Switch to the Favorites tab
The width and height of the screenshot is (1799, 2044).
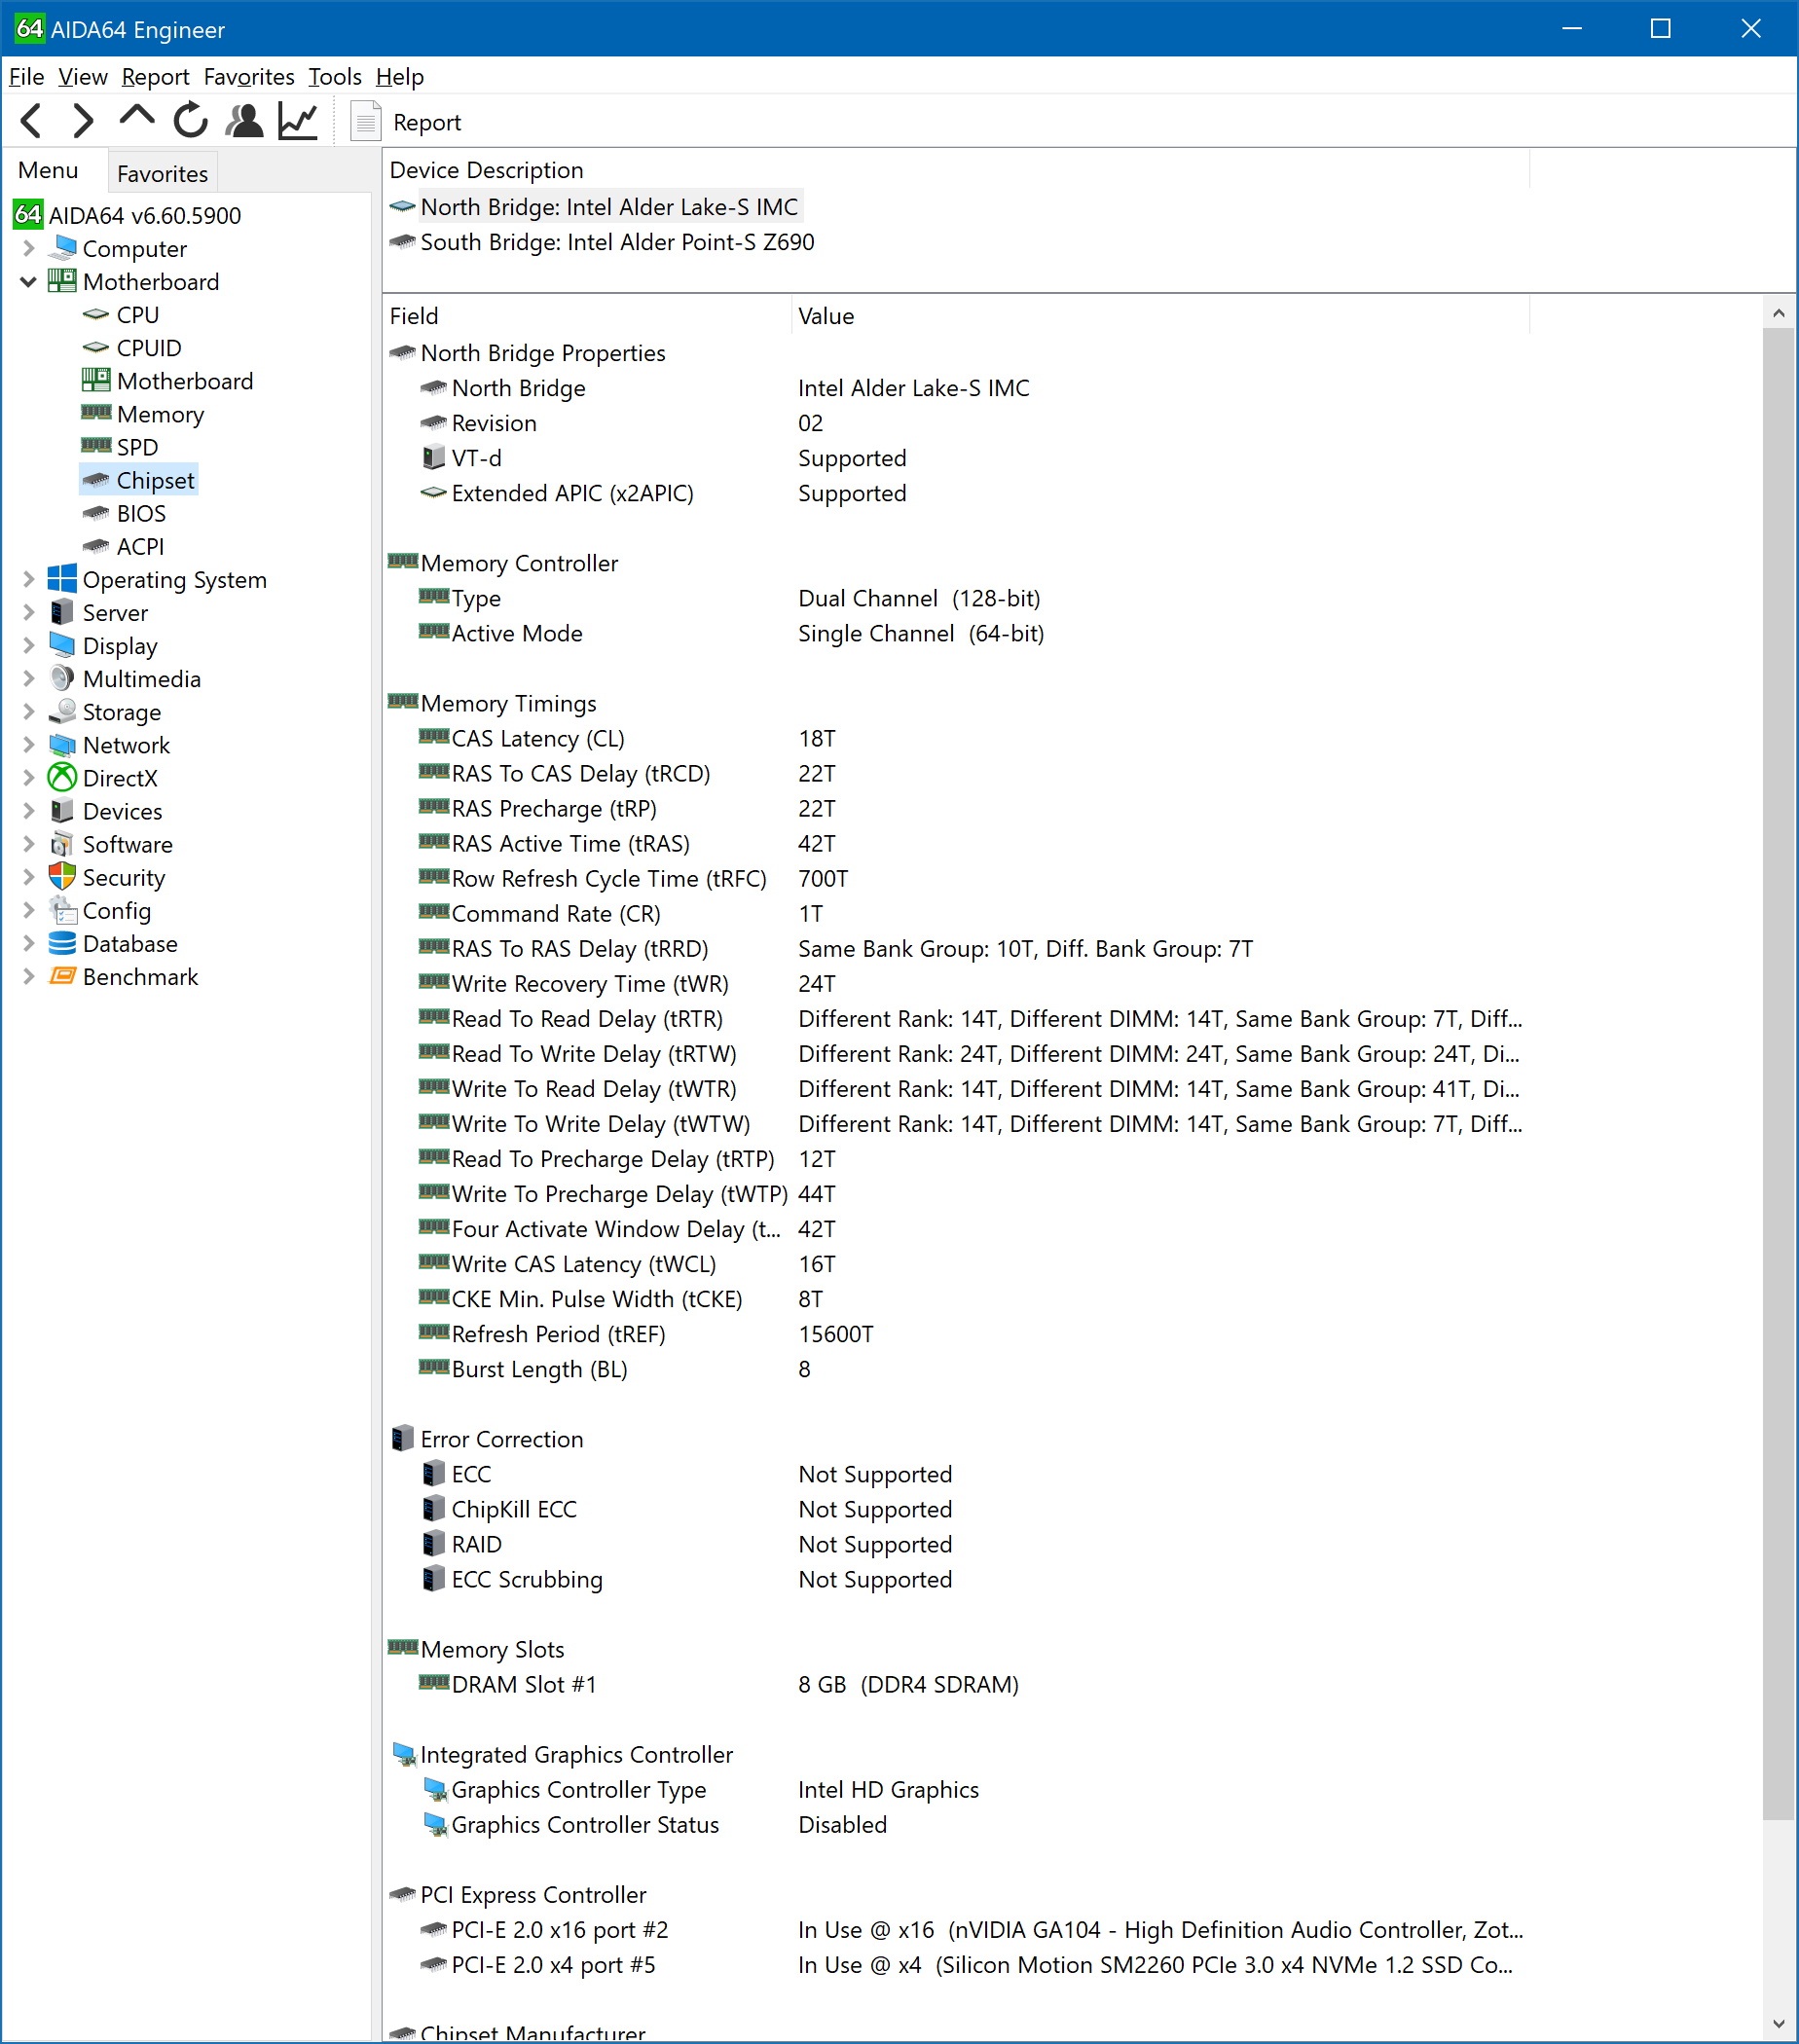pos(162,173)
